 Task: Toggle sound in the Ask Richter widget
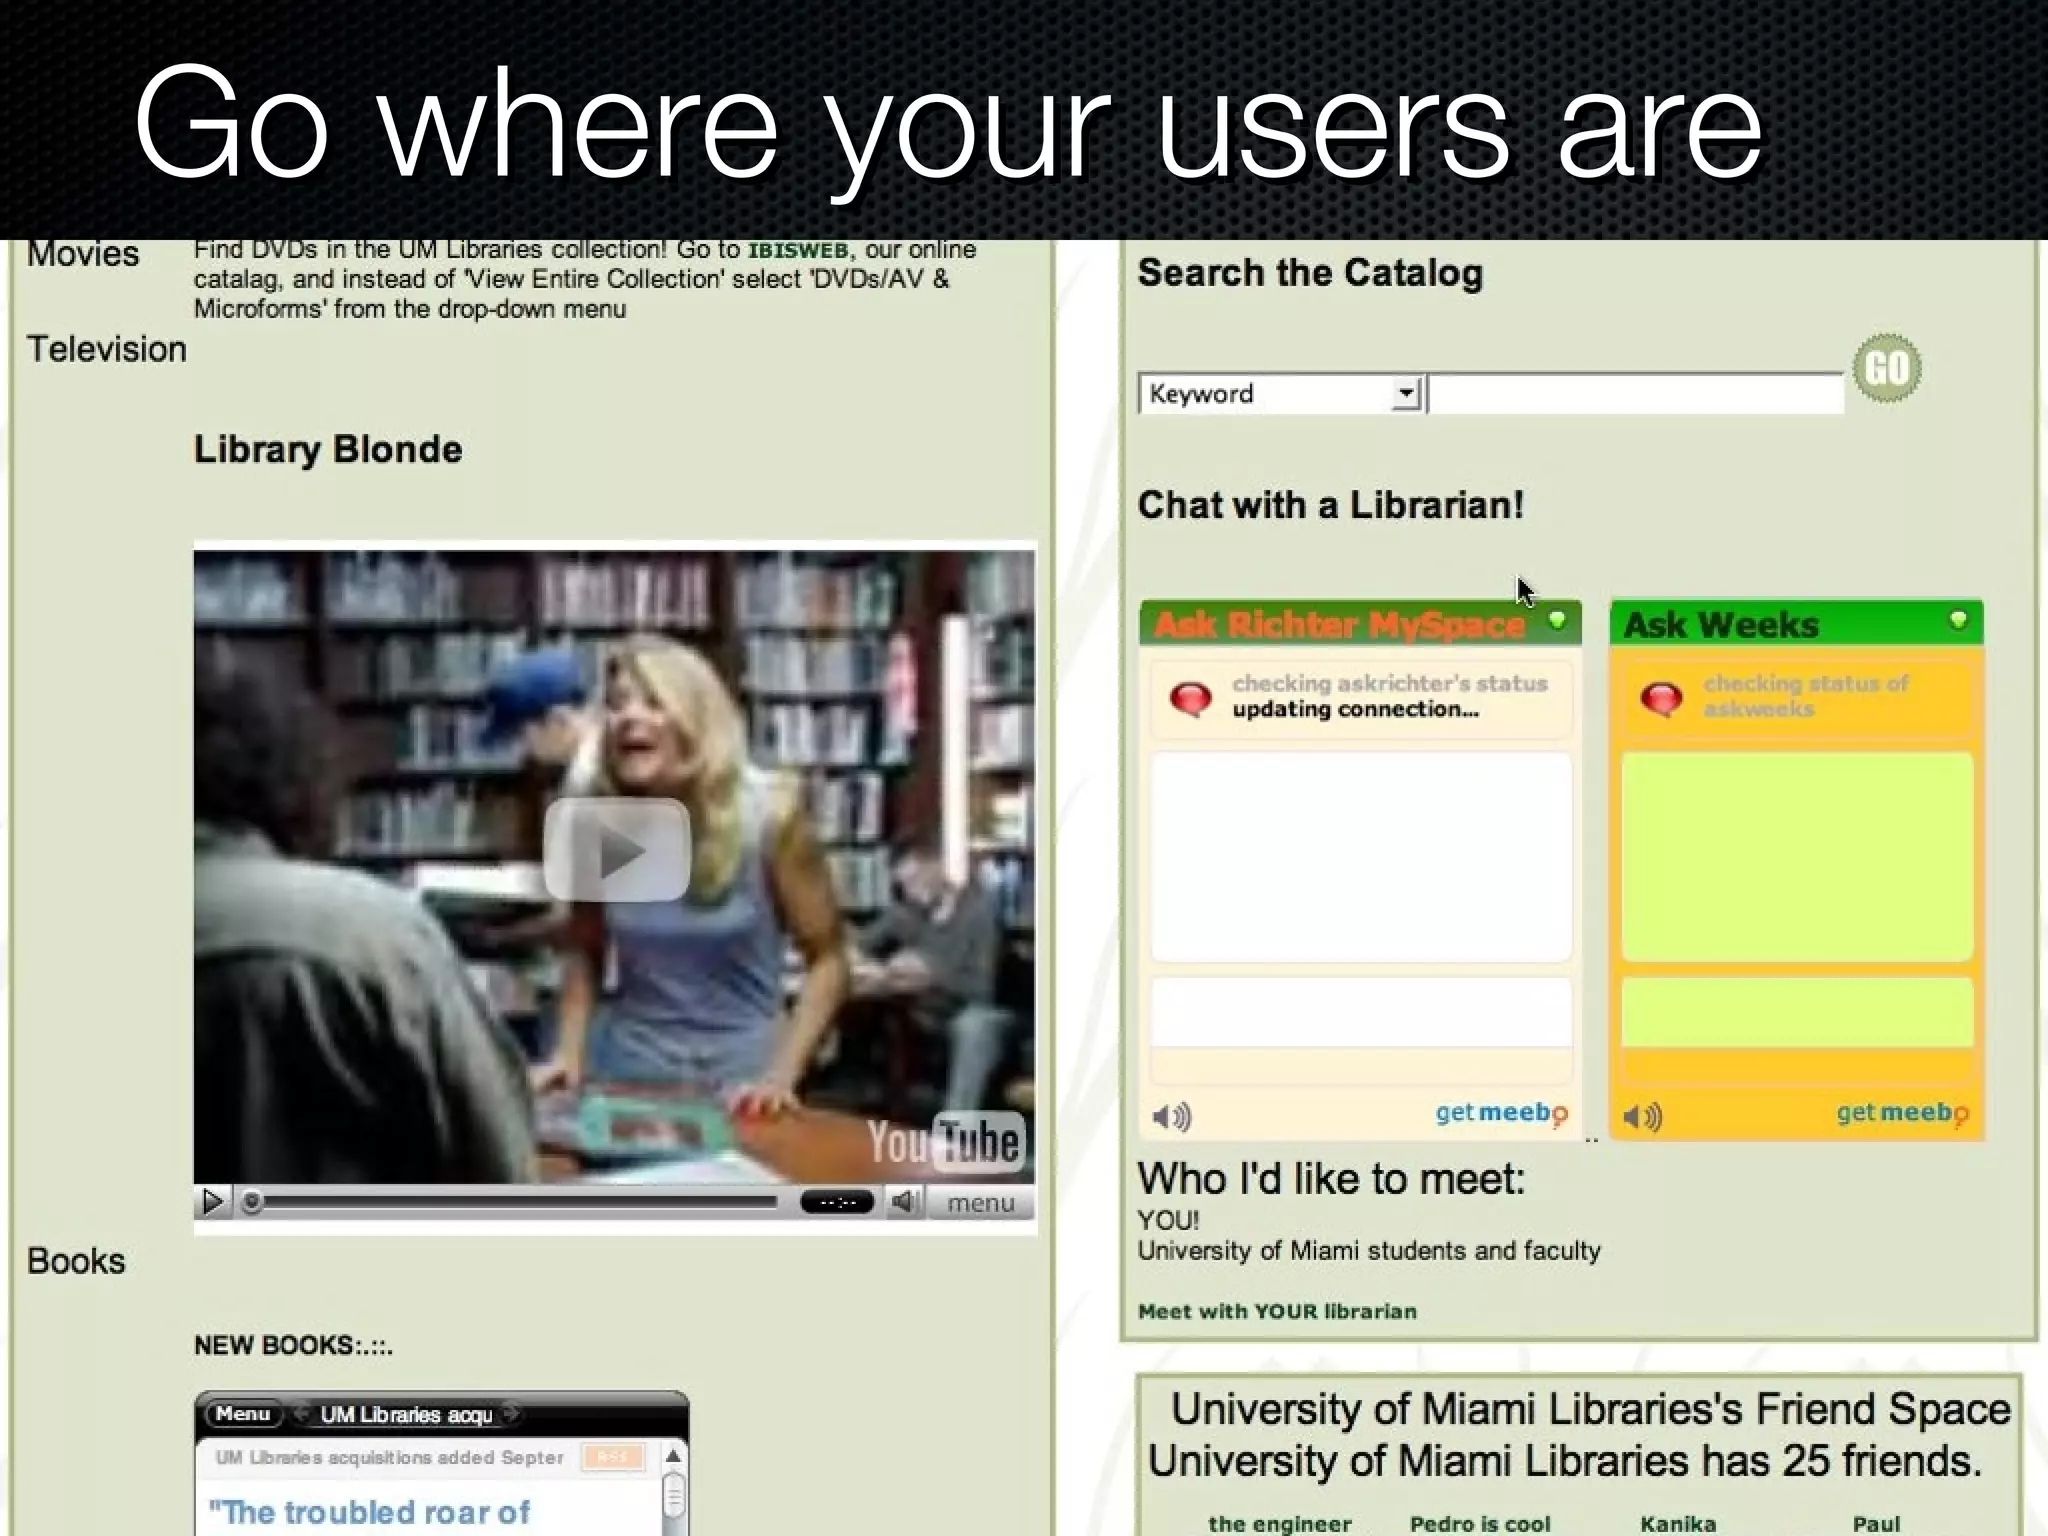coord(1171,1116)
